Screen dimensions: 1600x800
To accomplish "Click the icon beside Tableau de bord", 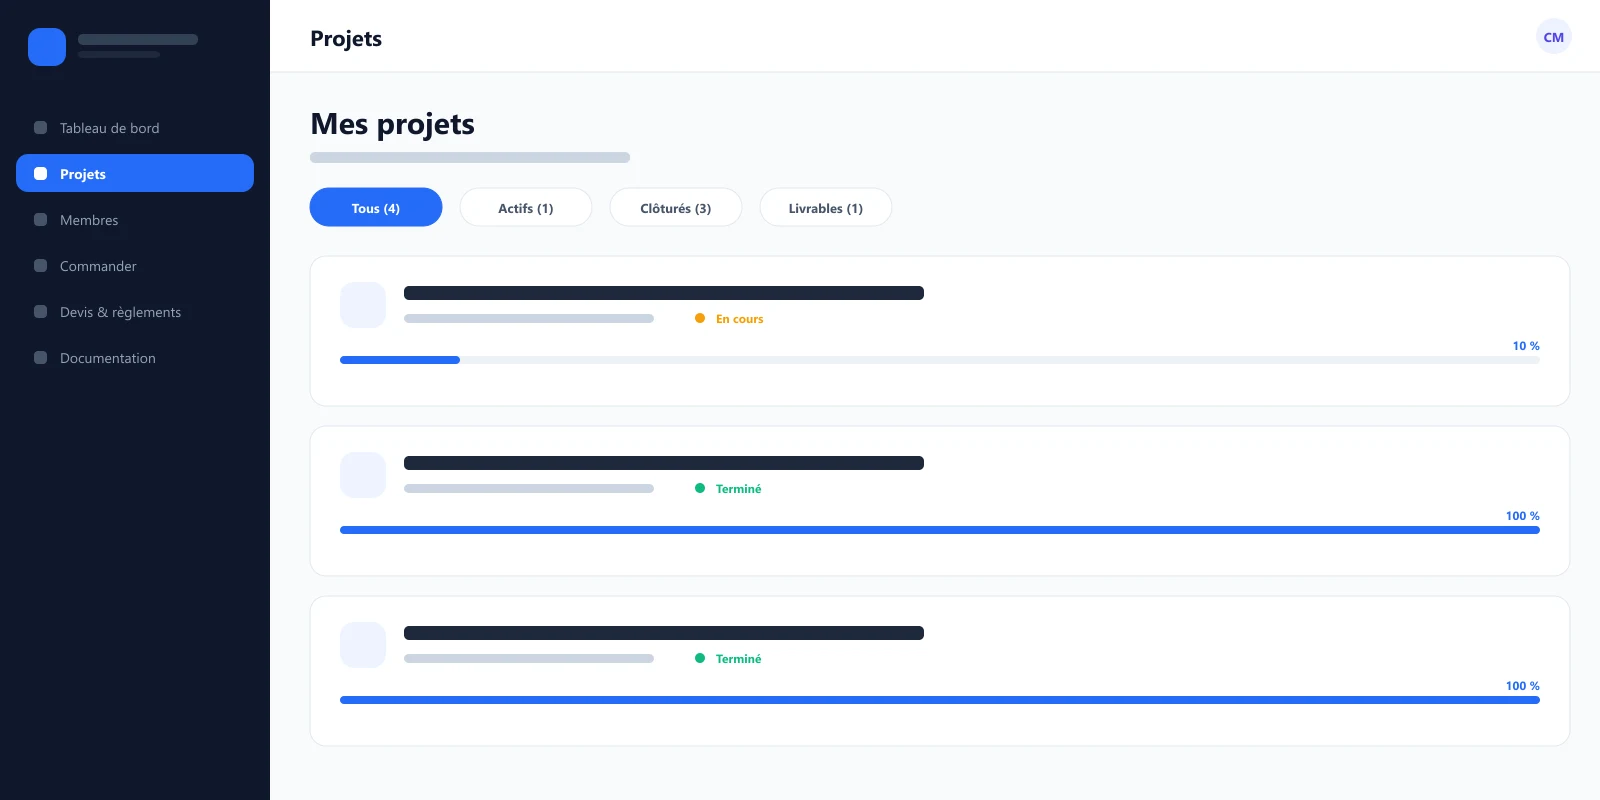I will pyautogui.click(x=41, y=128).
